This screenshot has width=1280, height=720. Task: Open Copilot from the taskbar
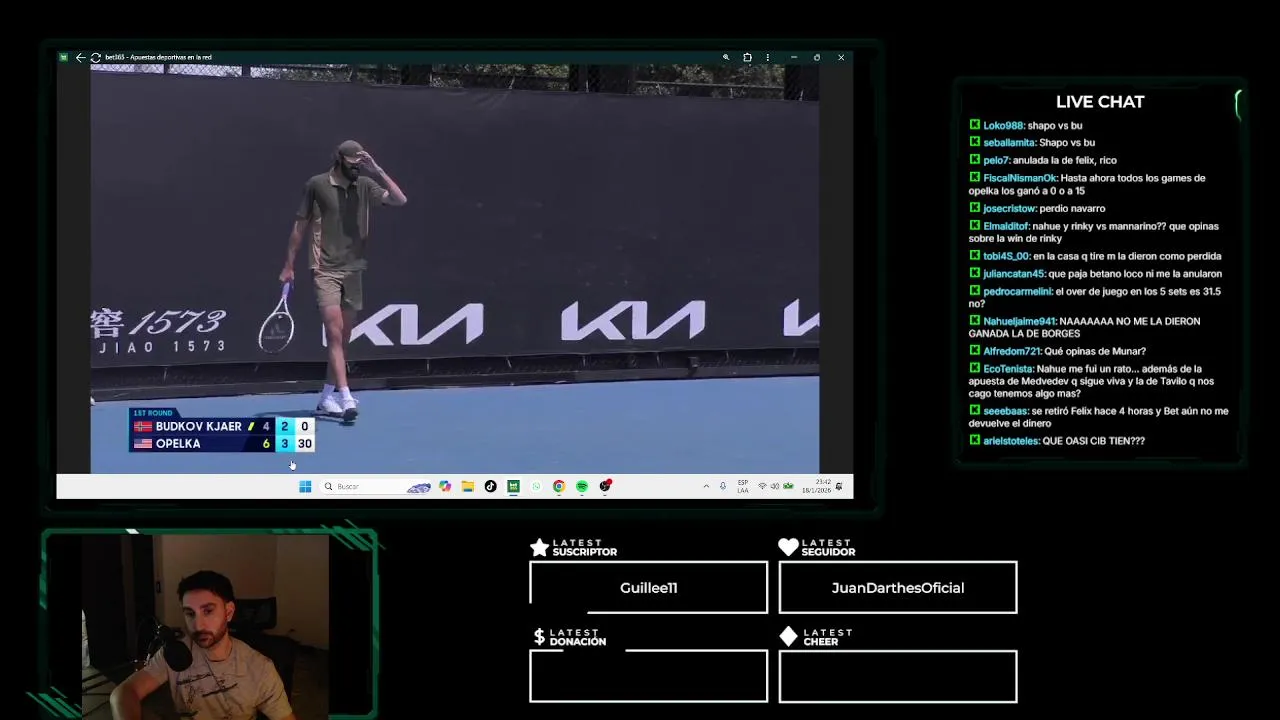coord(445,486)
